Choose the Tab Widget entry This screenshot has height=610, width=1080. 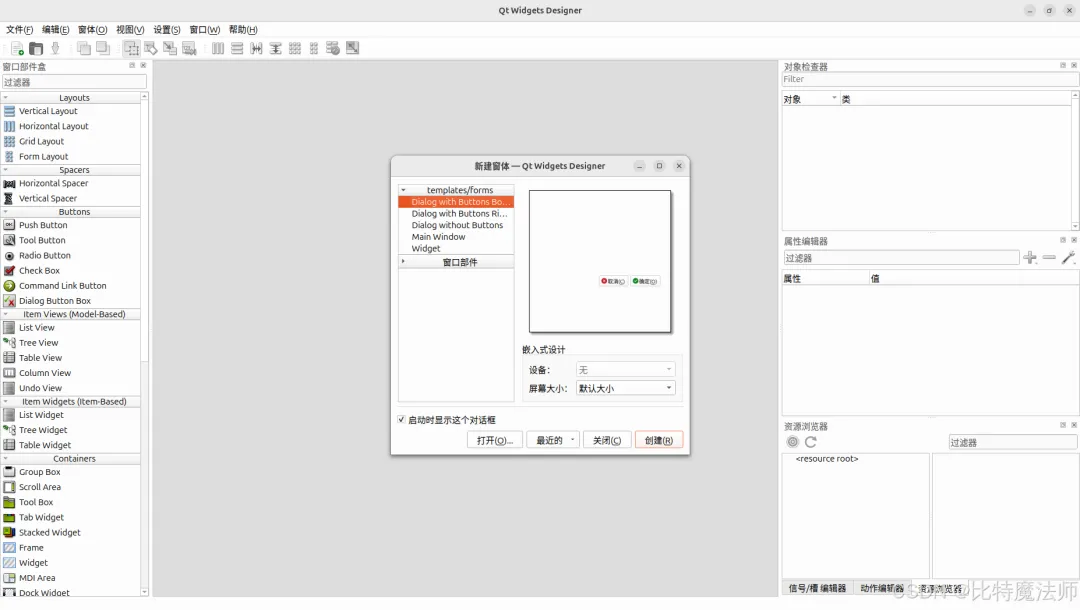[41, 518]
